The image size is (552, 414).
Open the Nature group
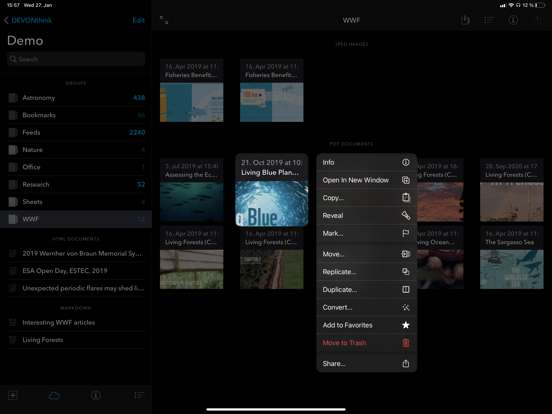click(76, 150)
